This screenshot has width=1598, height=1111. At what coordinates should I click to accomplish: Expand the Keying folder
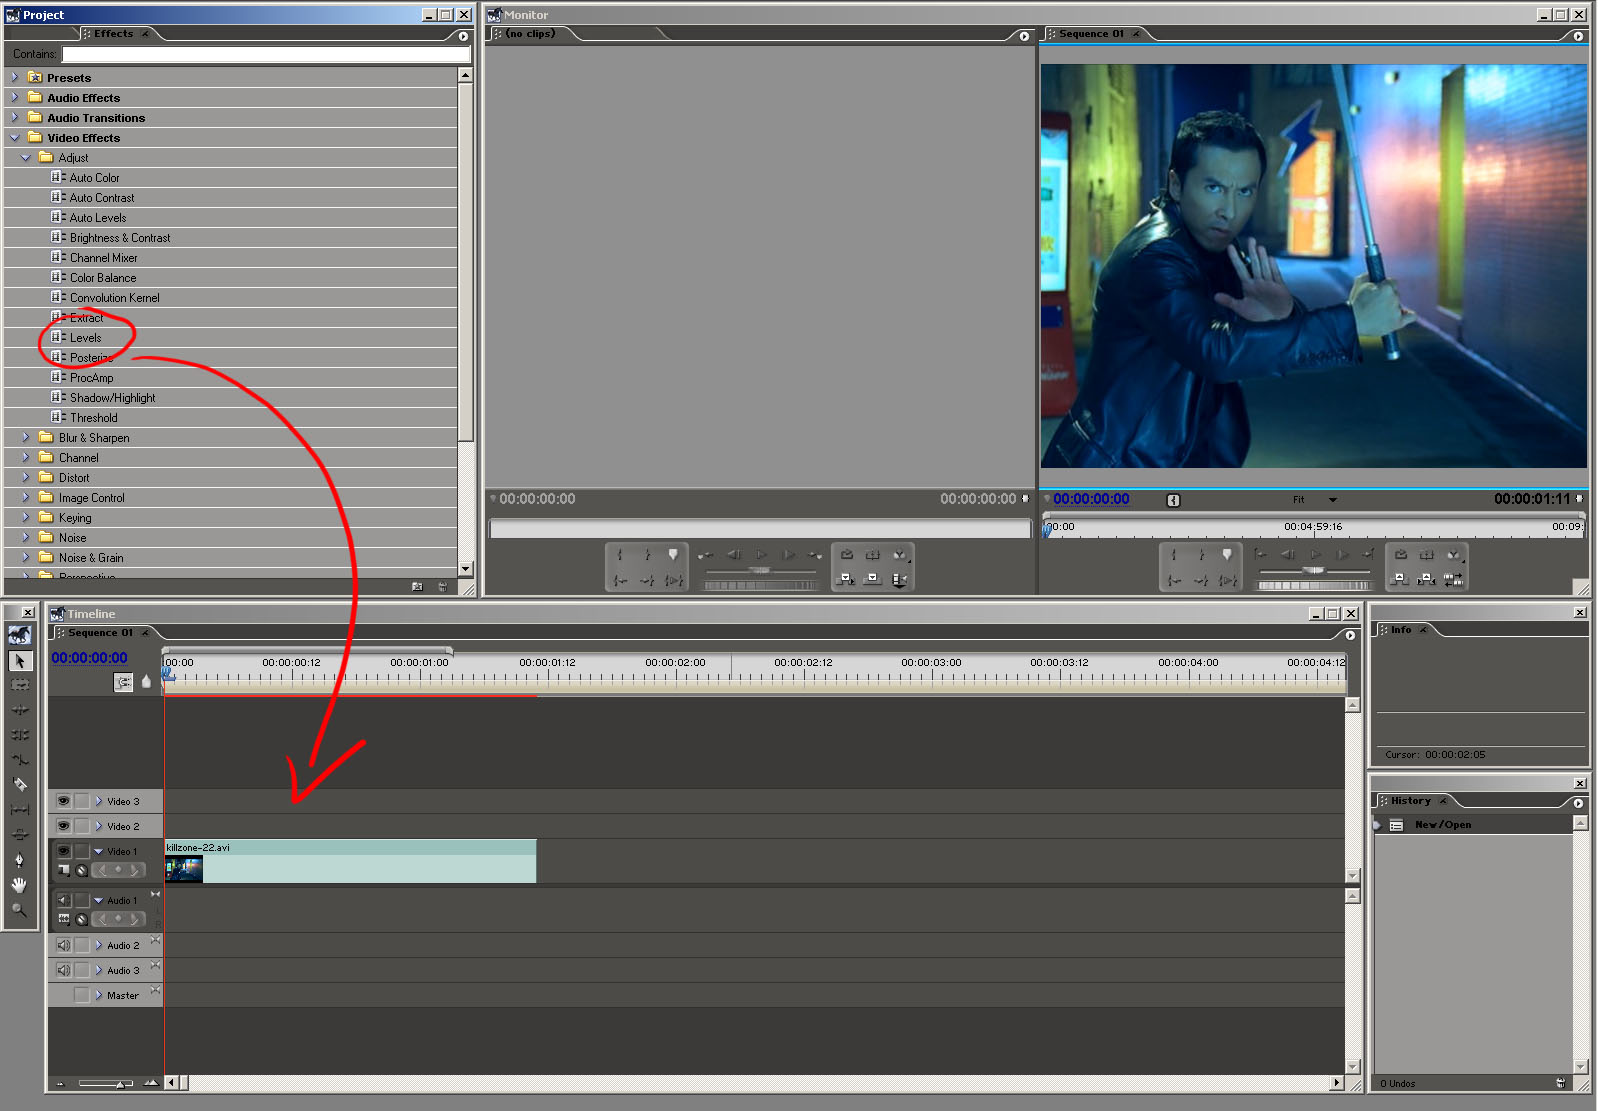tap(25, 517)
